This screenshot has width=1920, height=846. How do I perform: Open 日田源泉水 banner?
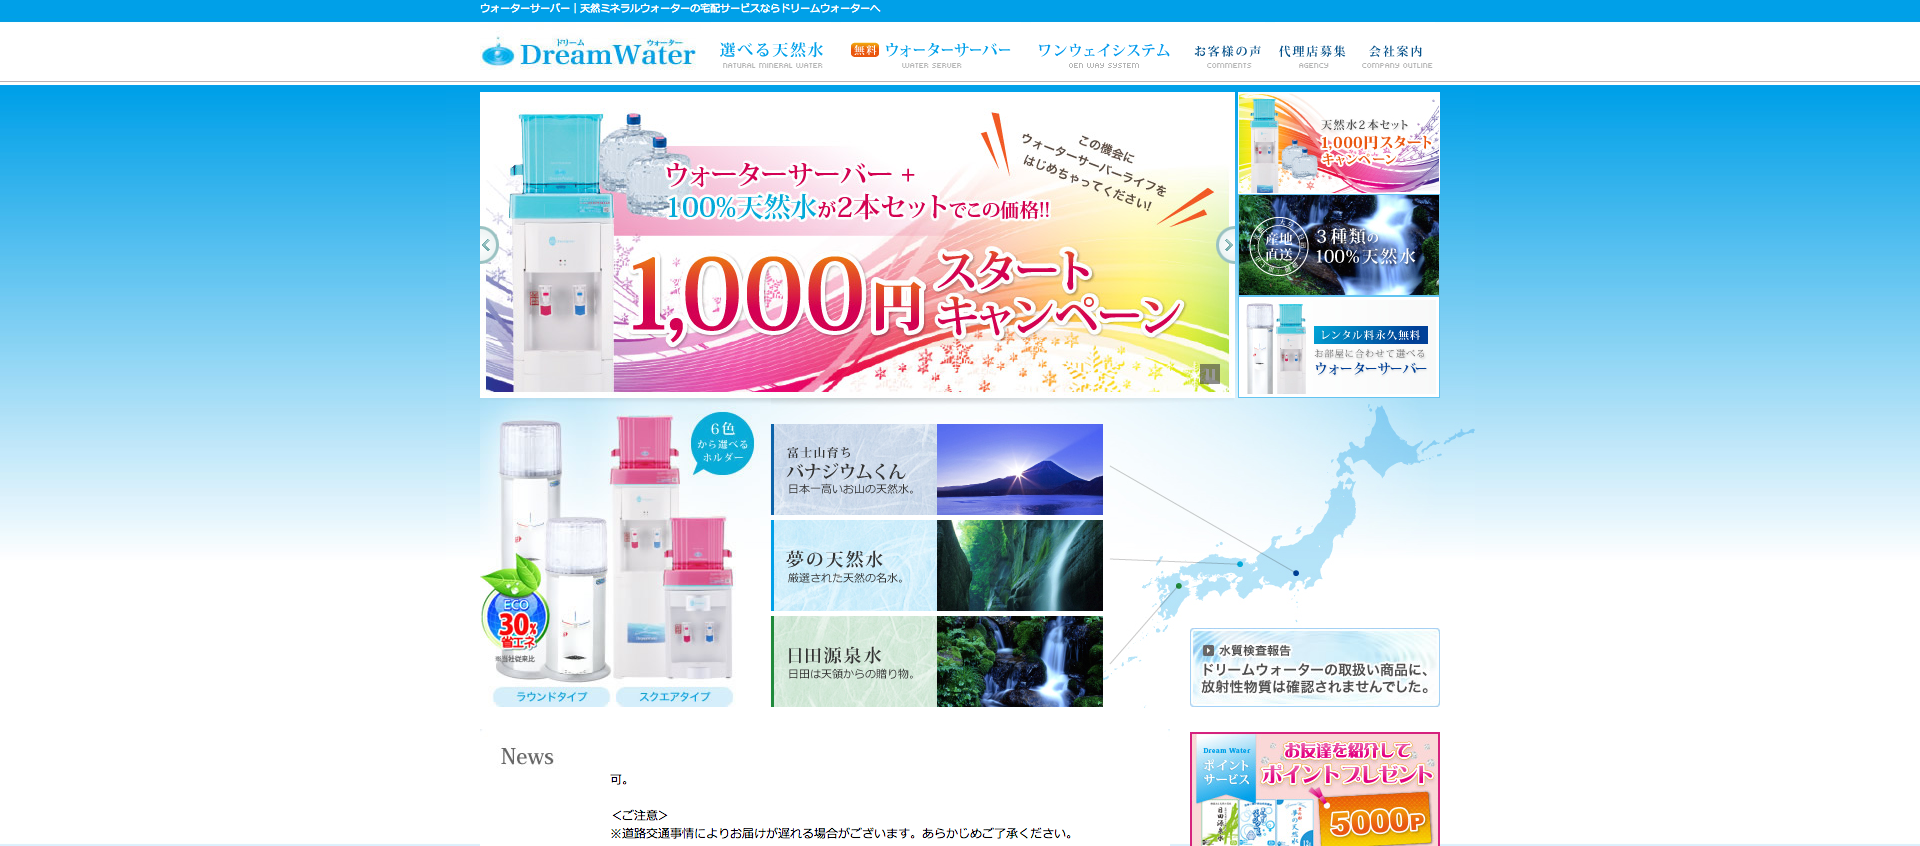[937, 661]
